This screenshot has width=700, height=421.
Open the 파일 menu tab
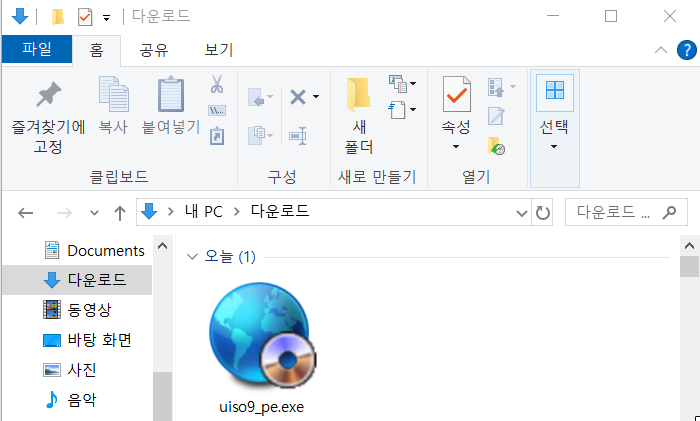pos(37,49)
